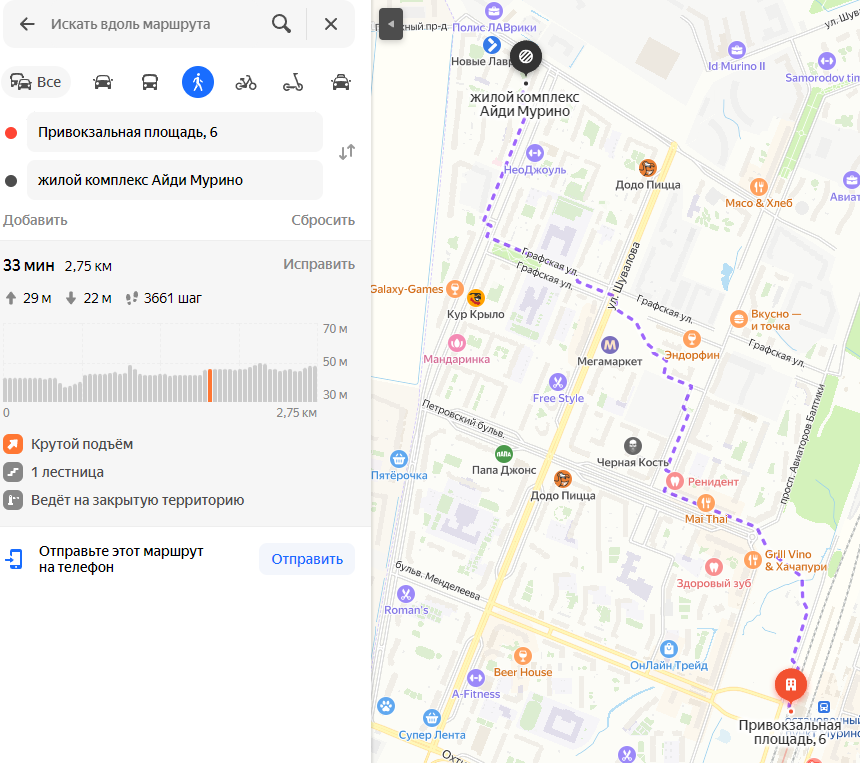This screenshot has height=763, width=860.
Task: Edit start point 'Привокзальная площадь, 6'
Action: click(x=175, y=132)
